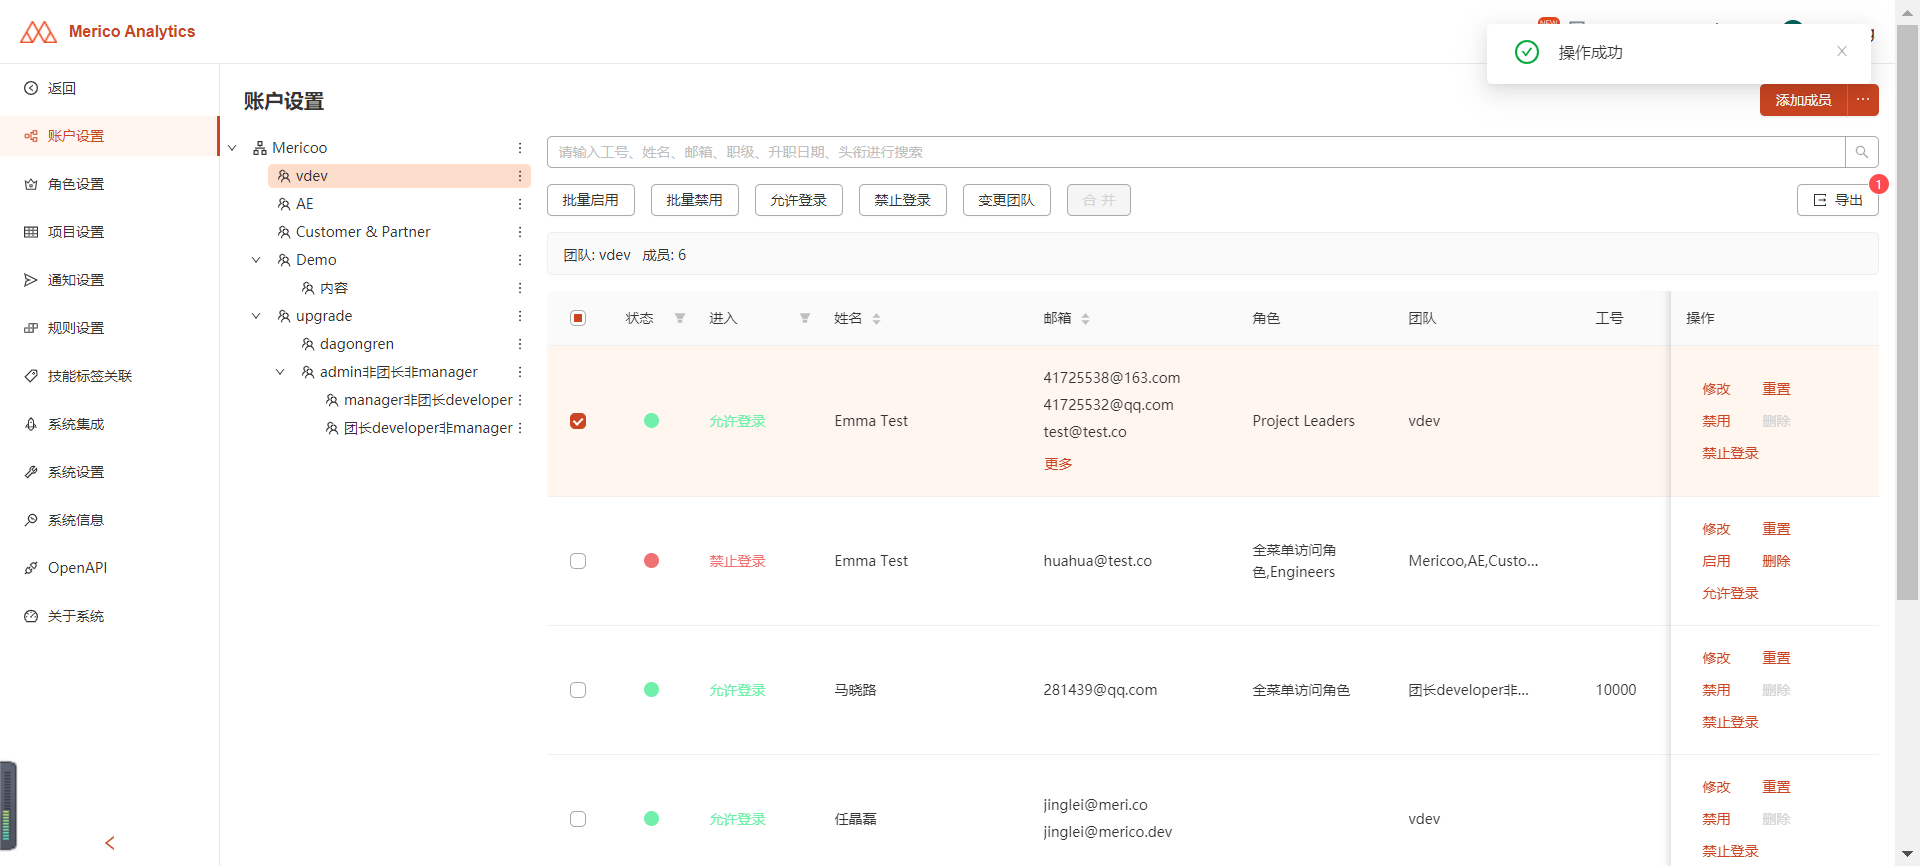Image resolution: width=1920 pixels, height=866 pixels.
Task: Open the three-dot menu for Mericoo
Action: pyautogui.click(x=520, y=148)
